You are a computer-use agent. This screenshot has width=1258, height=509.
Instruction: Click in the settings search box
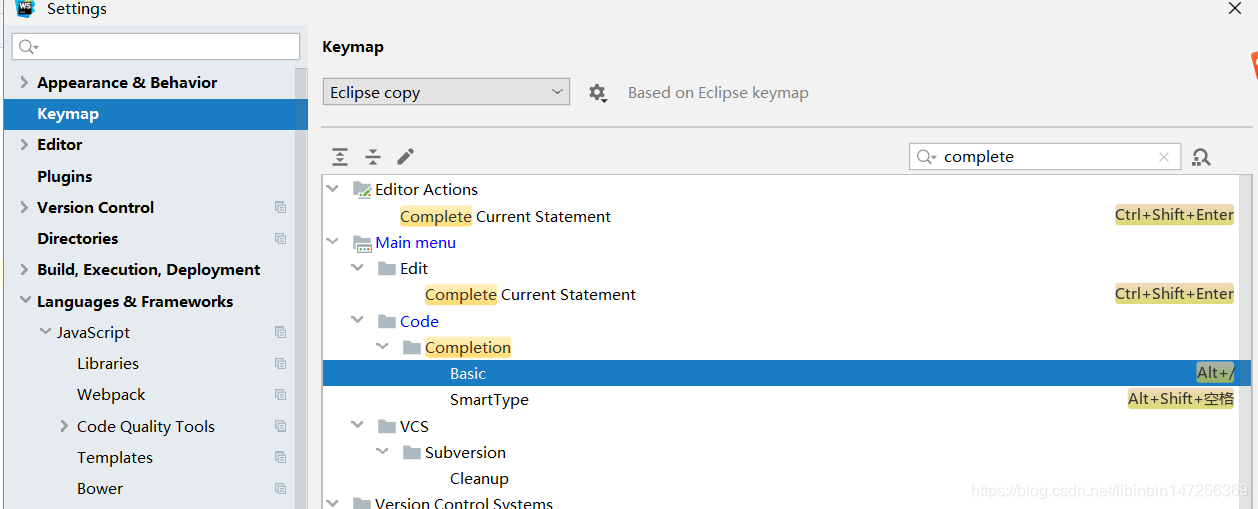click(157, 47)
